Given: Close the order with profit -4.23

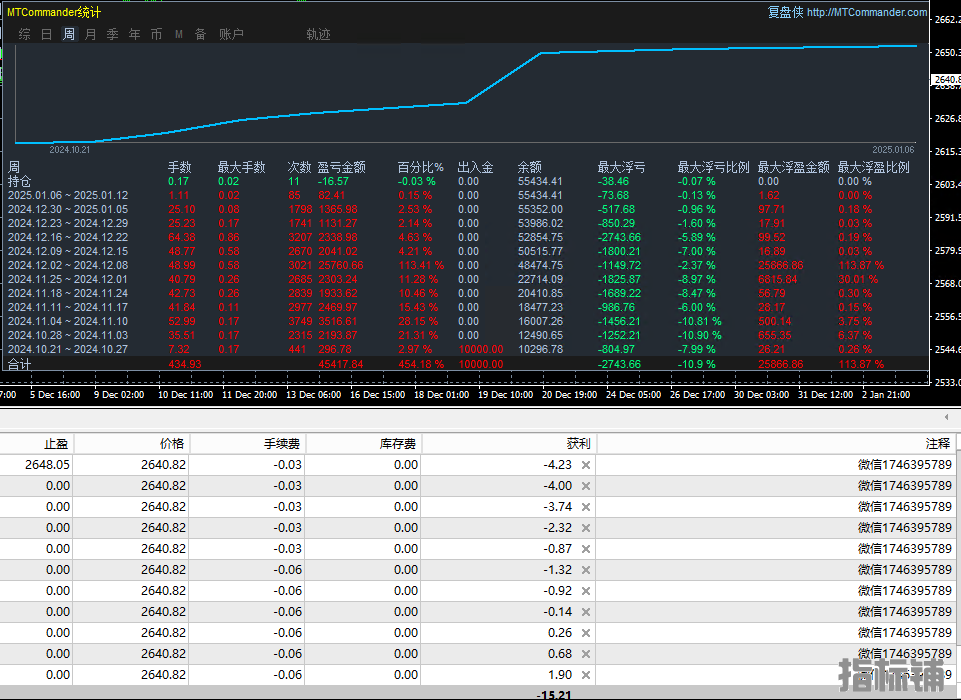Looking at the screenshot, I should coord(586,465).
